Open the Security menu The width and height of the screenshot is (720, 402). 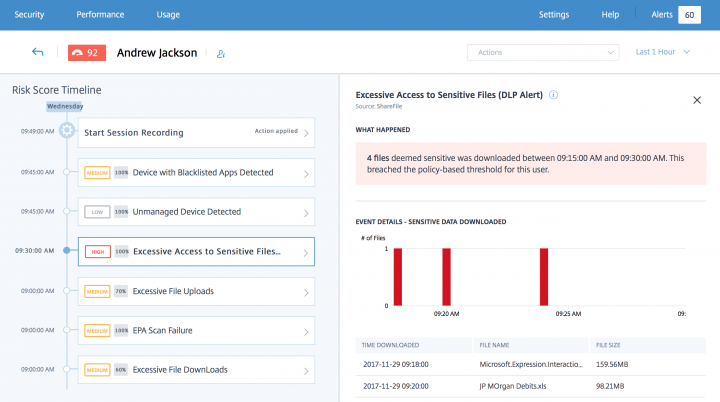29,15
